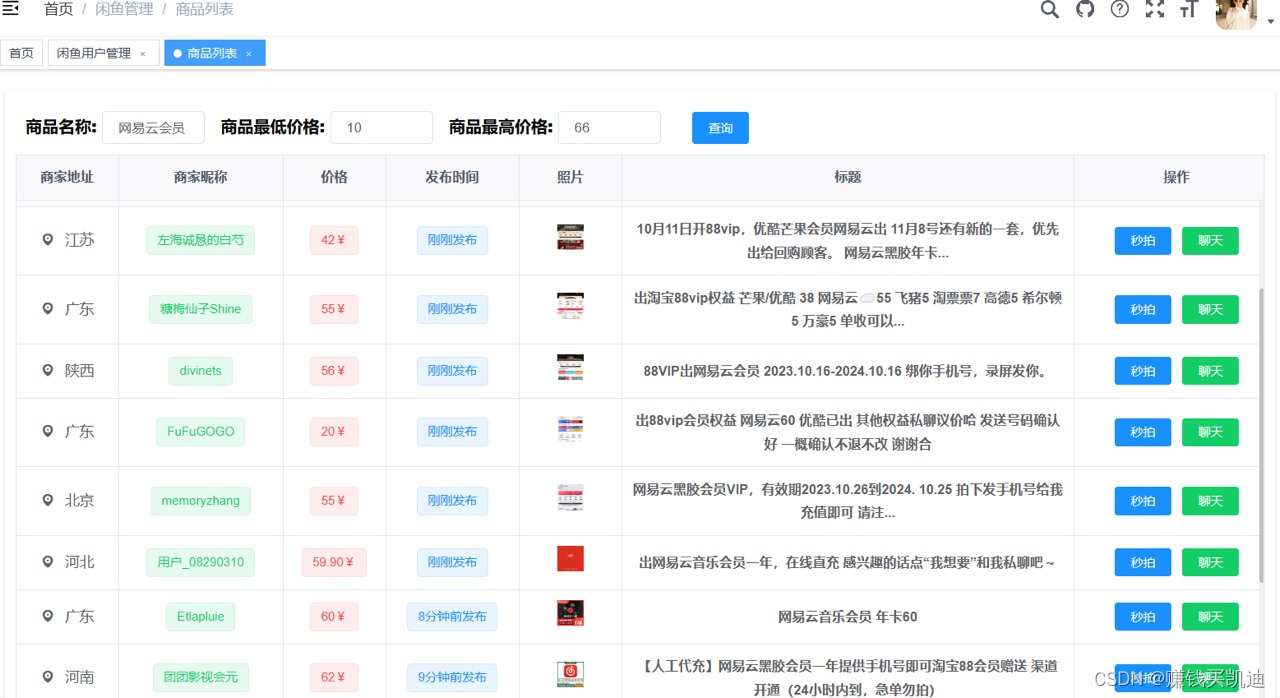
Task: Open the search magnifier icon
Action: [1049, 9]
